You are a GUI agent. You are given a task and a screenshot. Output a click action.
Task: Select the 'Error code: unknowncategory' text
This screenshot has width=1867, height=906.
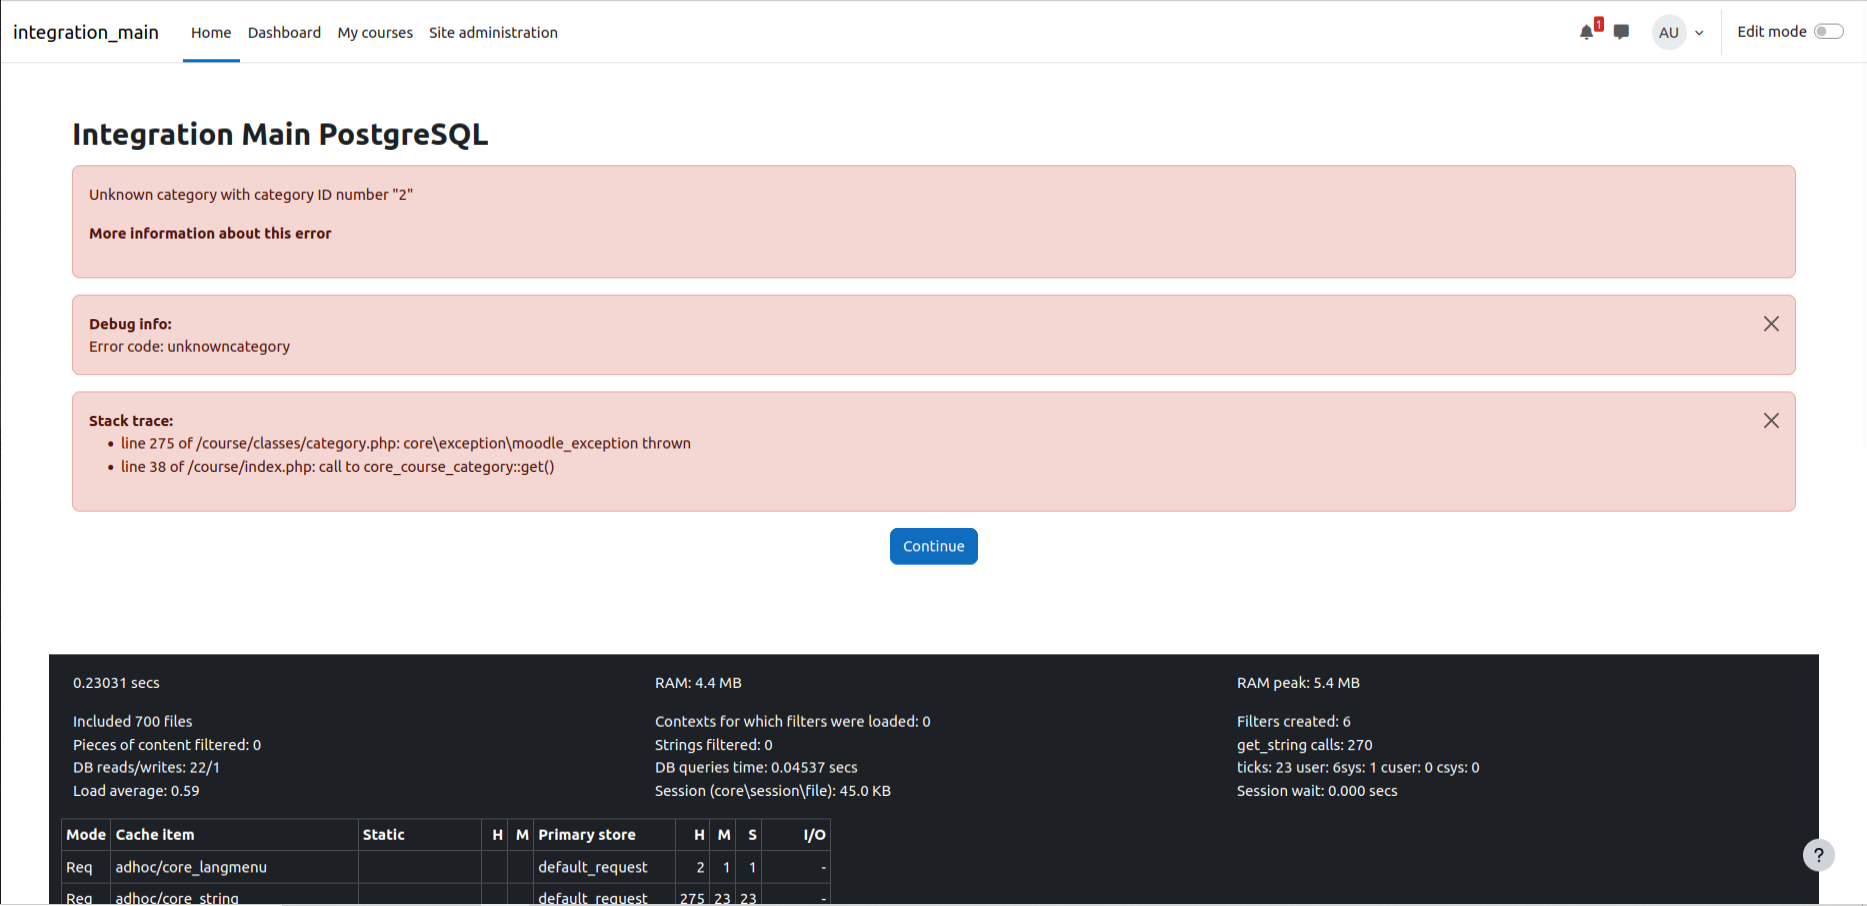coord(189,347)
